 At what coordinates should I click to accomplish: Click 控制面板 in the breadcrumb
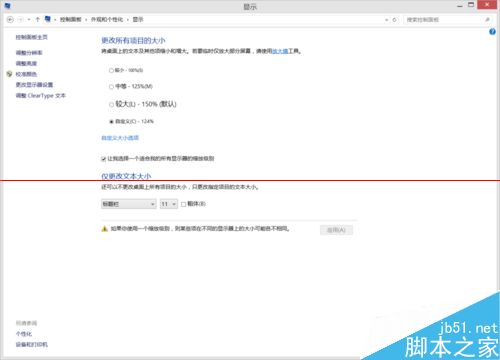pyautogui.click(x=71, y=20)
